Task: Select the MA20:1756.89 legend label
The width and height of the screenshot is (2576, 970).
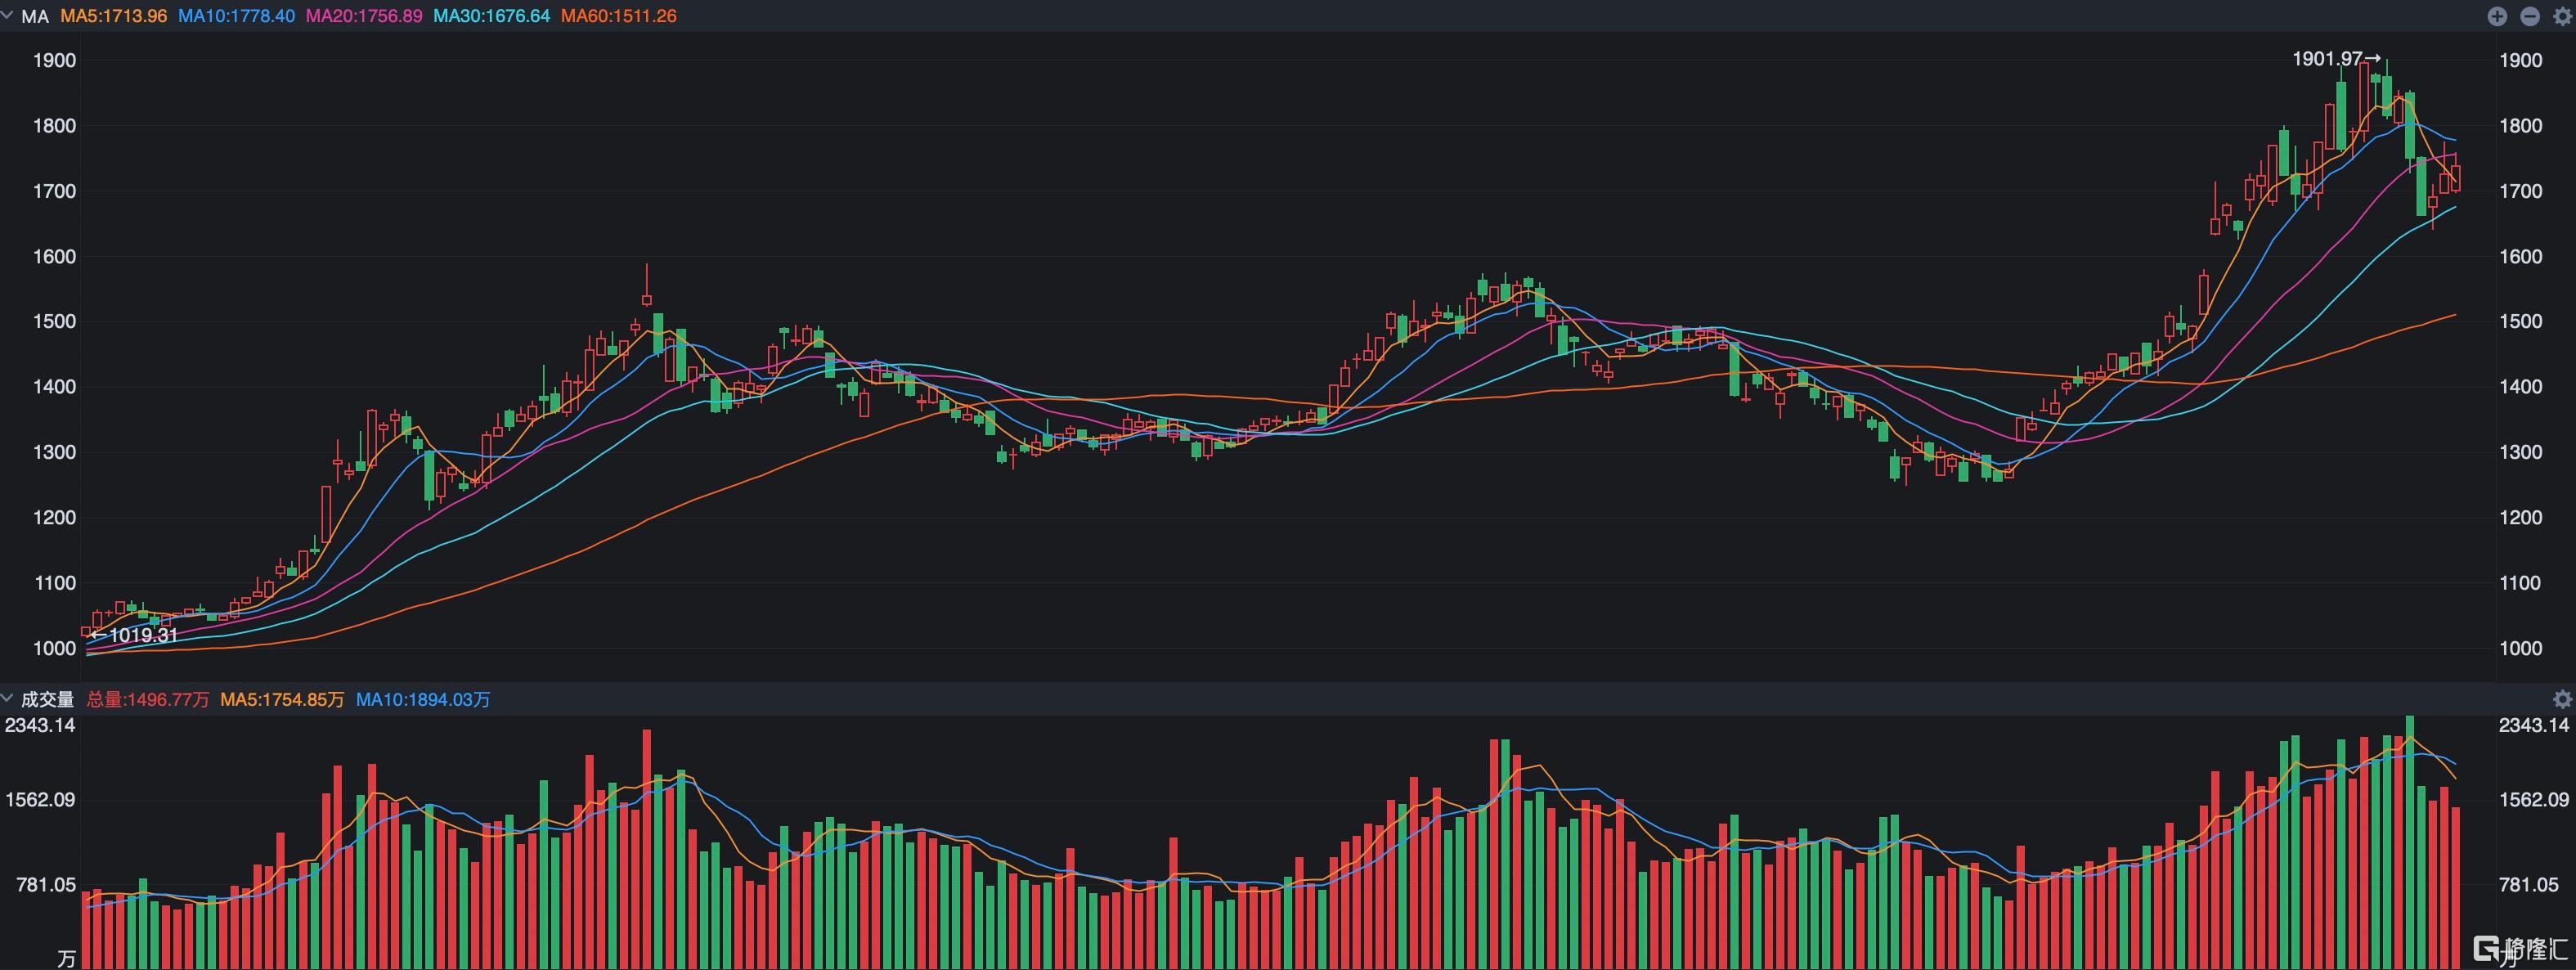Action: pyautogui.click(x=364, y=16)
